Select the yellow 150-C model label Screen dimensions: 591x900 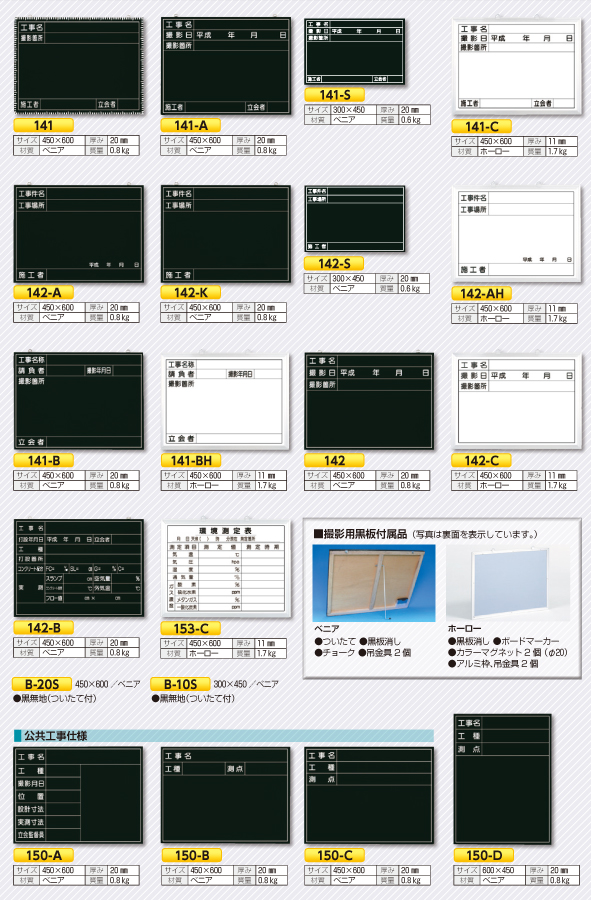(x=335, y=855)
